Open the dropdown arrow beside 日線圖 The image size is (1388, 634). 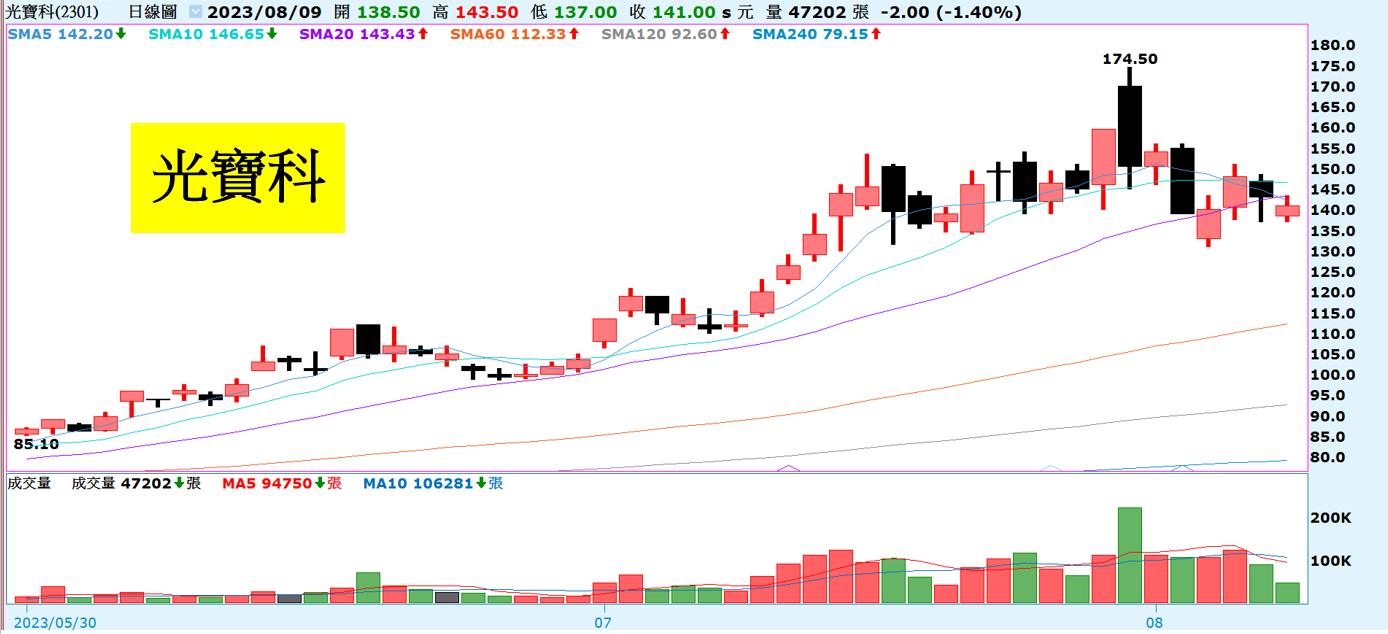pyautogui.click(x=195, y=13)
